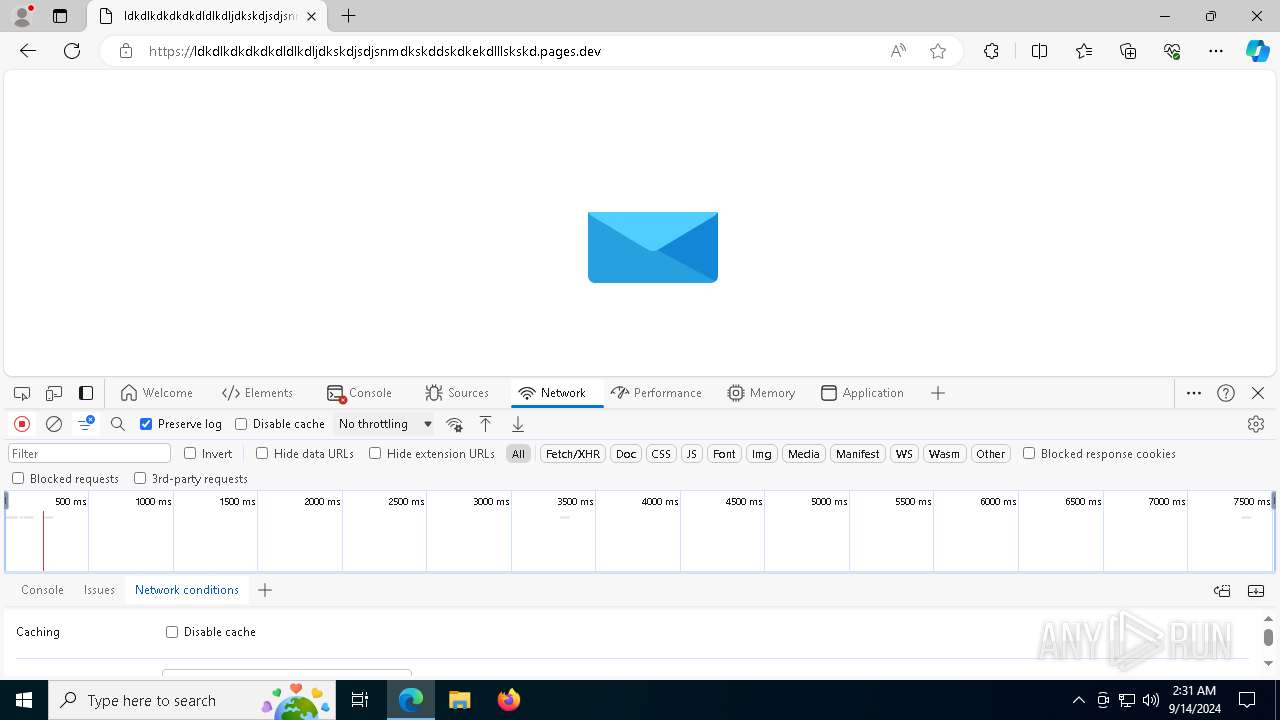Open Network settings gear icon

coord(1256,424)
